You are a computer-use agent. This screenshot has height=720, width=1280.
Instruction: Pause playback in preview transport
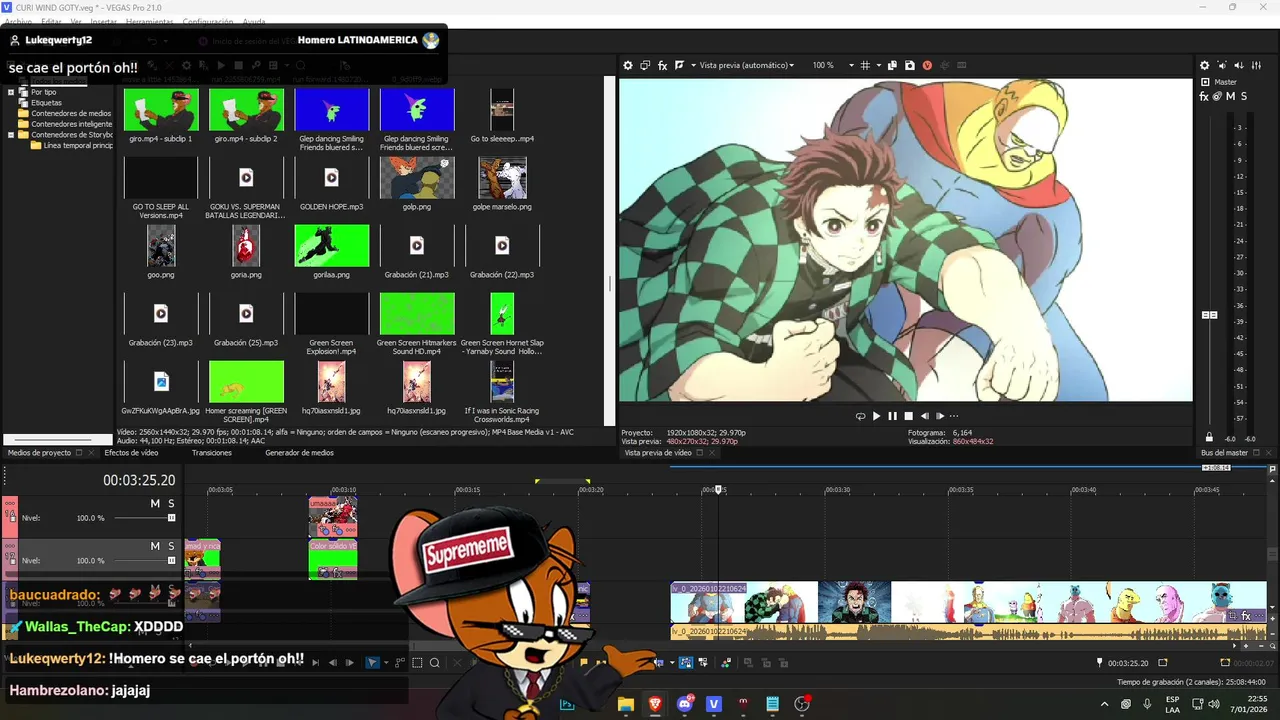(x=892, y=416)
